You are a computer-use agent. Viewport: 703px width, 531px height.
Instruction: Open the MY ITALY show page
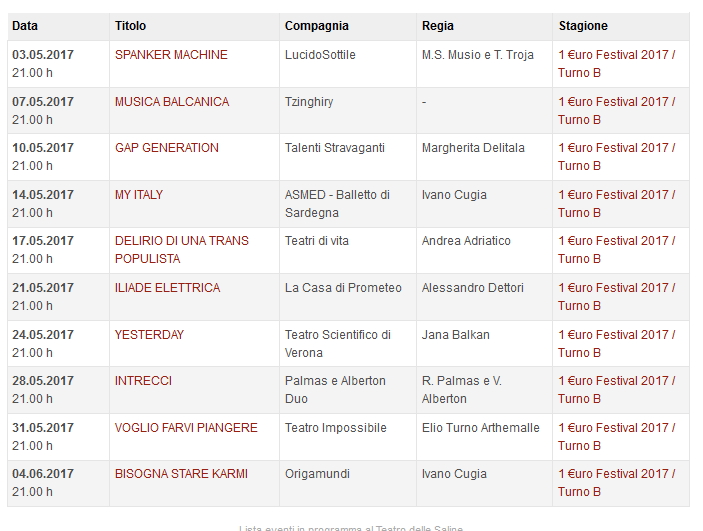139,195
